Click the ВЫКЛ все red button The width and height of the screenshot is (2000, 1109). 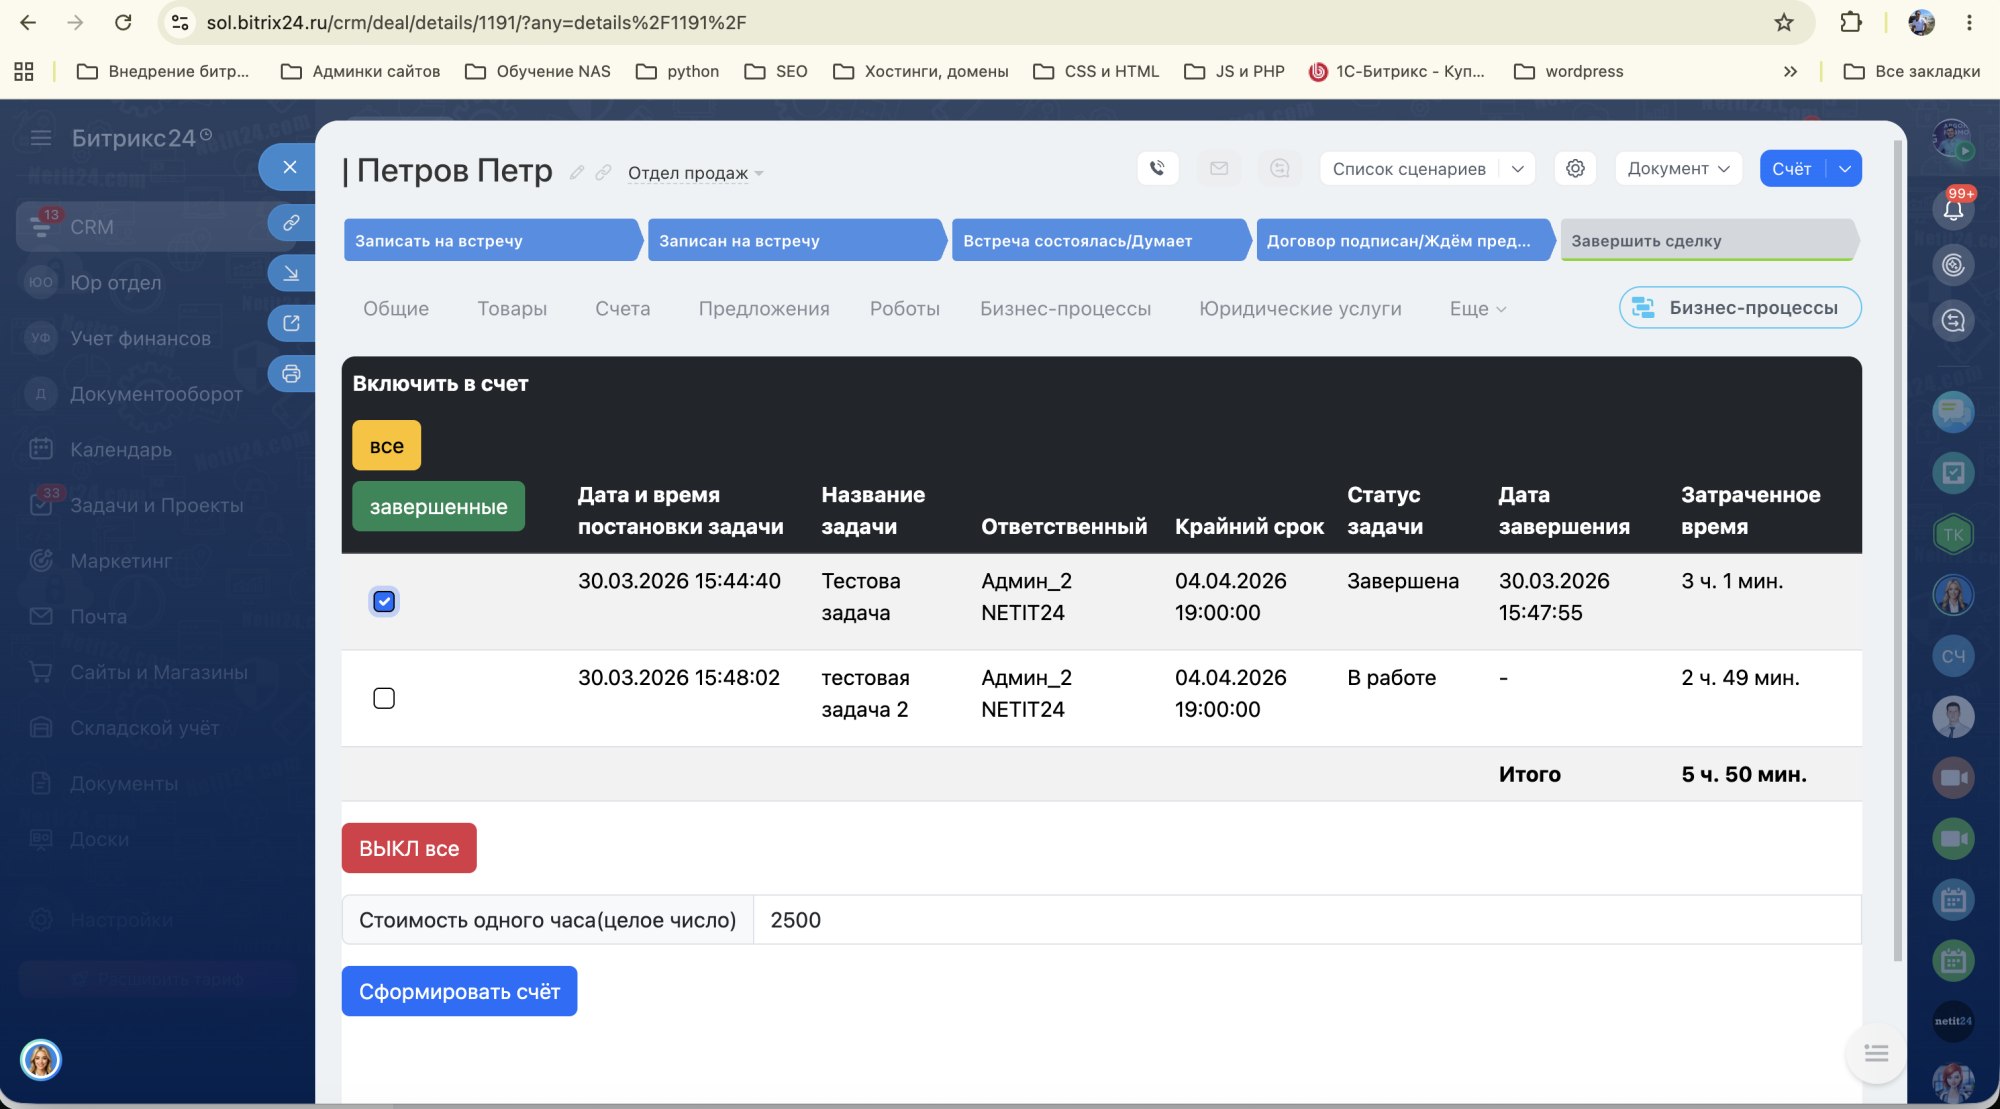409,848
